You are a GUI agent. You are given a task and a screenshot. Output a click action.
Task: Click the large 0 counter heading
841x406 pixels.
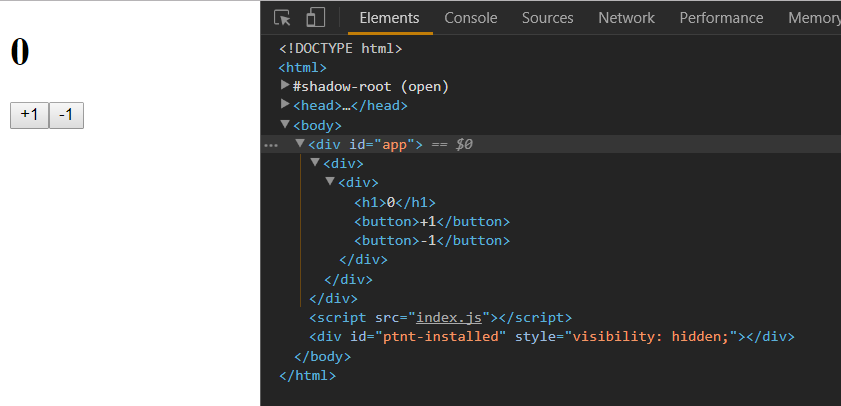20,52
